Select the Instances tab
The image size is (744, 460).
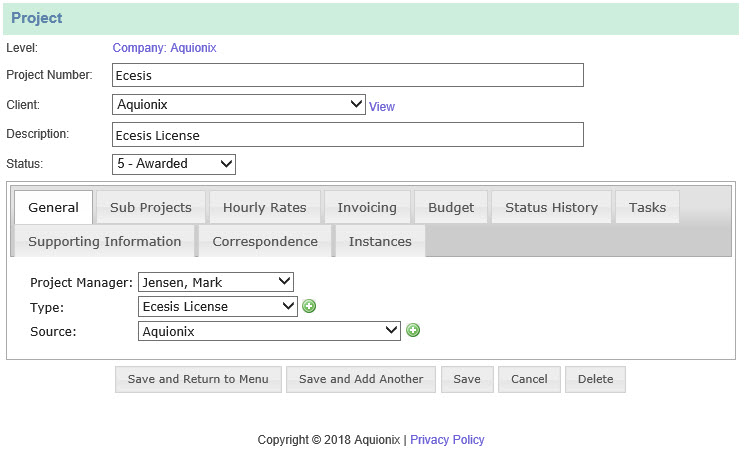pos(380,241)
